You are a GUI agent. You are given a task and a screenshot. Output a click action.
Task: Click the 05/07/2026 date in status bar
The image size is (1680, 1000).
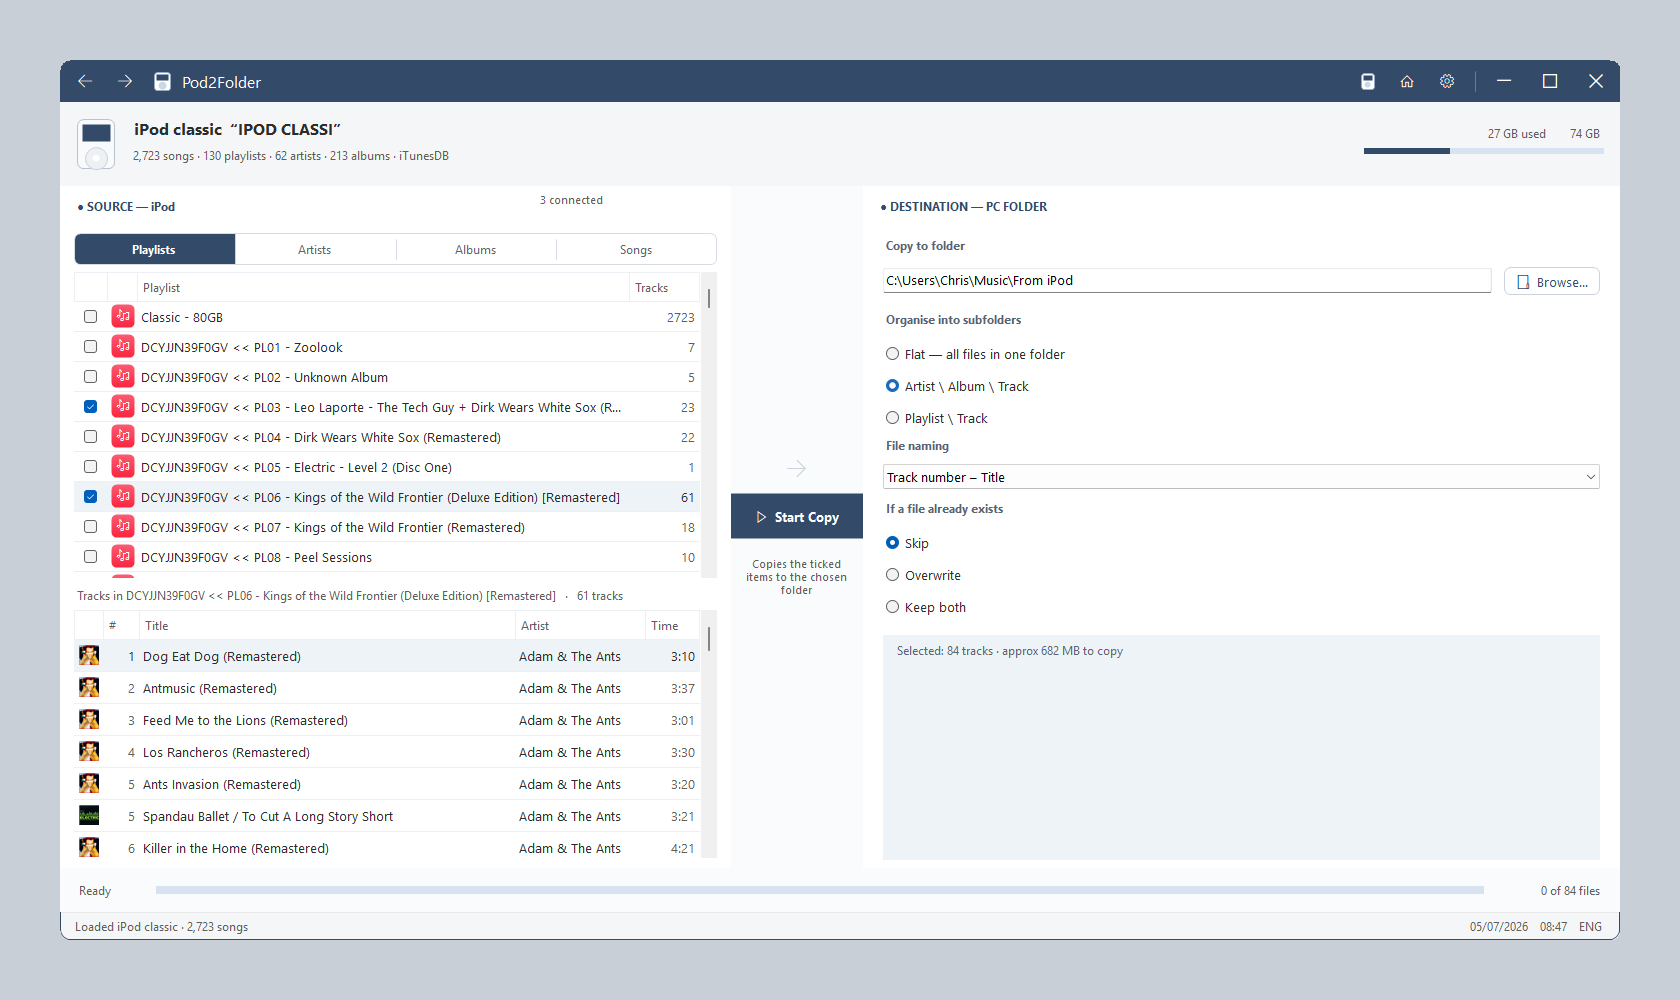point(1499,926)
